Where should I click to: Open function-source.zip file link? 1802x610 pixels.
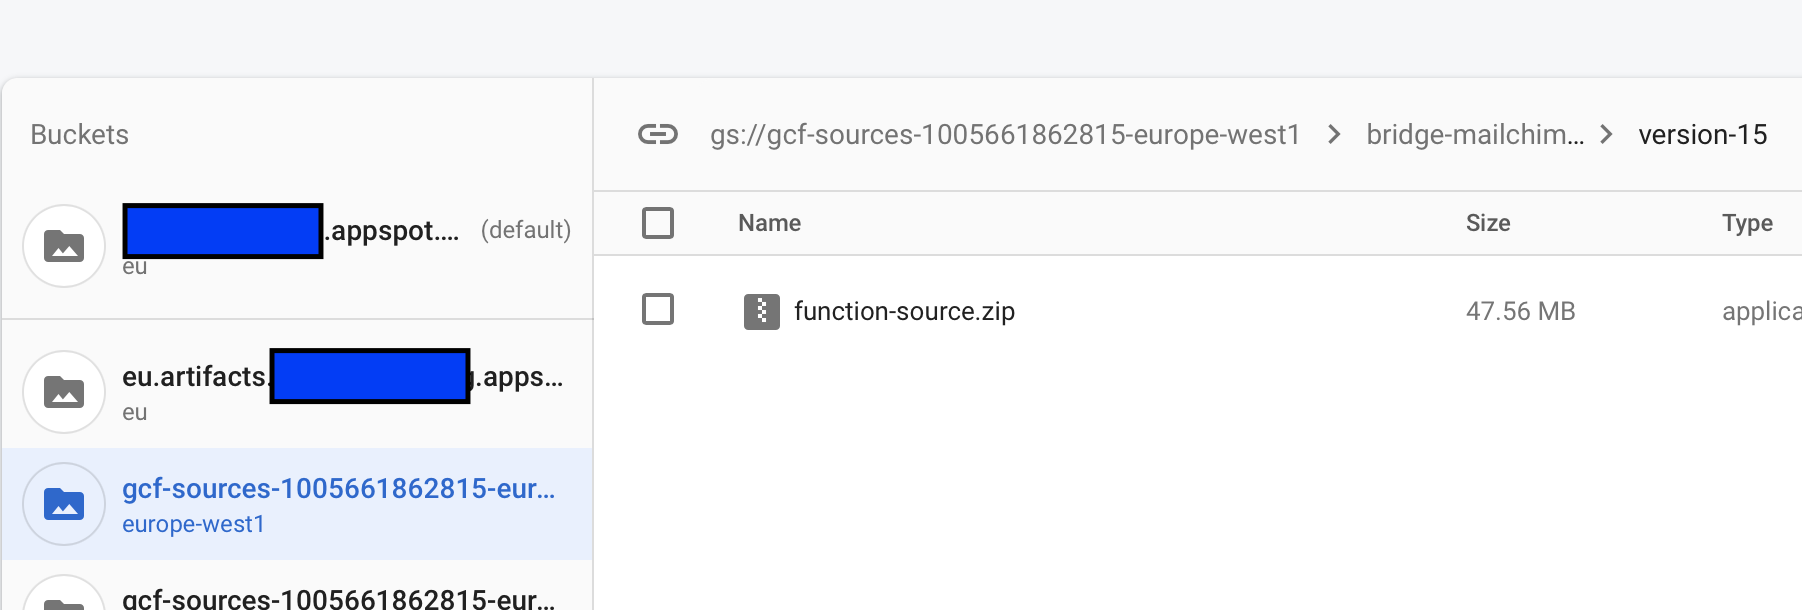(x=904, y=311)
